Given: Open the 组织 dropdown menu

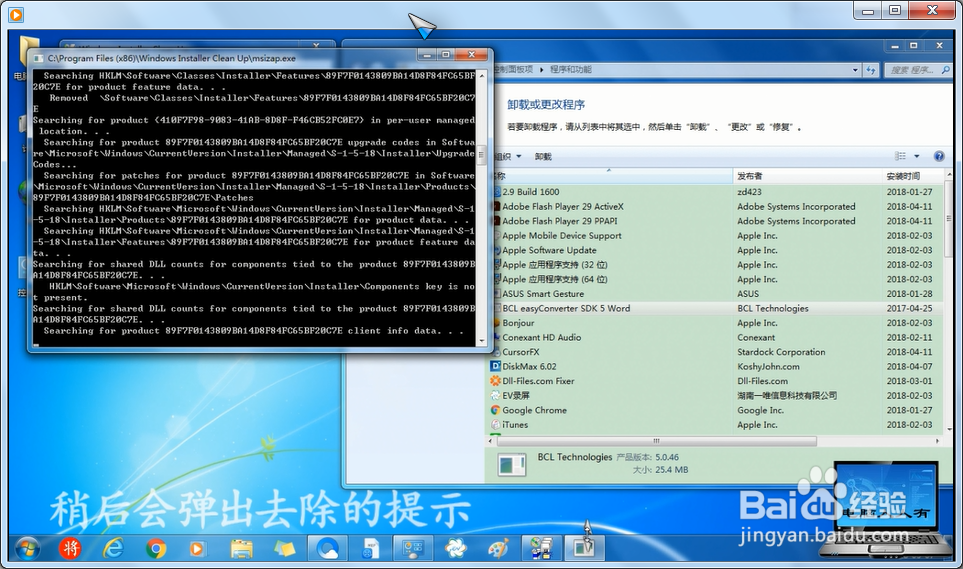Looking at the screenshot, I should click(509, 156).
